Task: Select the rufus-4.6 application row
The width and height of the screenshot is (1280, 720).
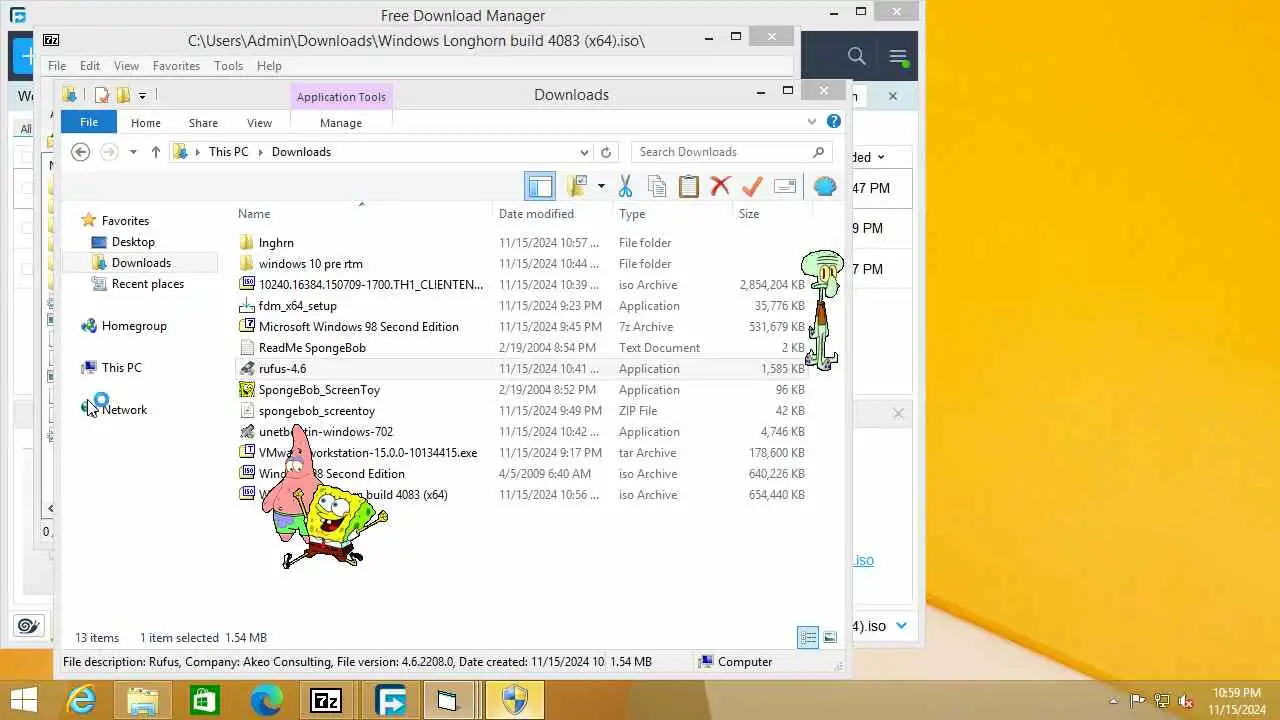Action: 522,369
